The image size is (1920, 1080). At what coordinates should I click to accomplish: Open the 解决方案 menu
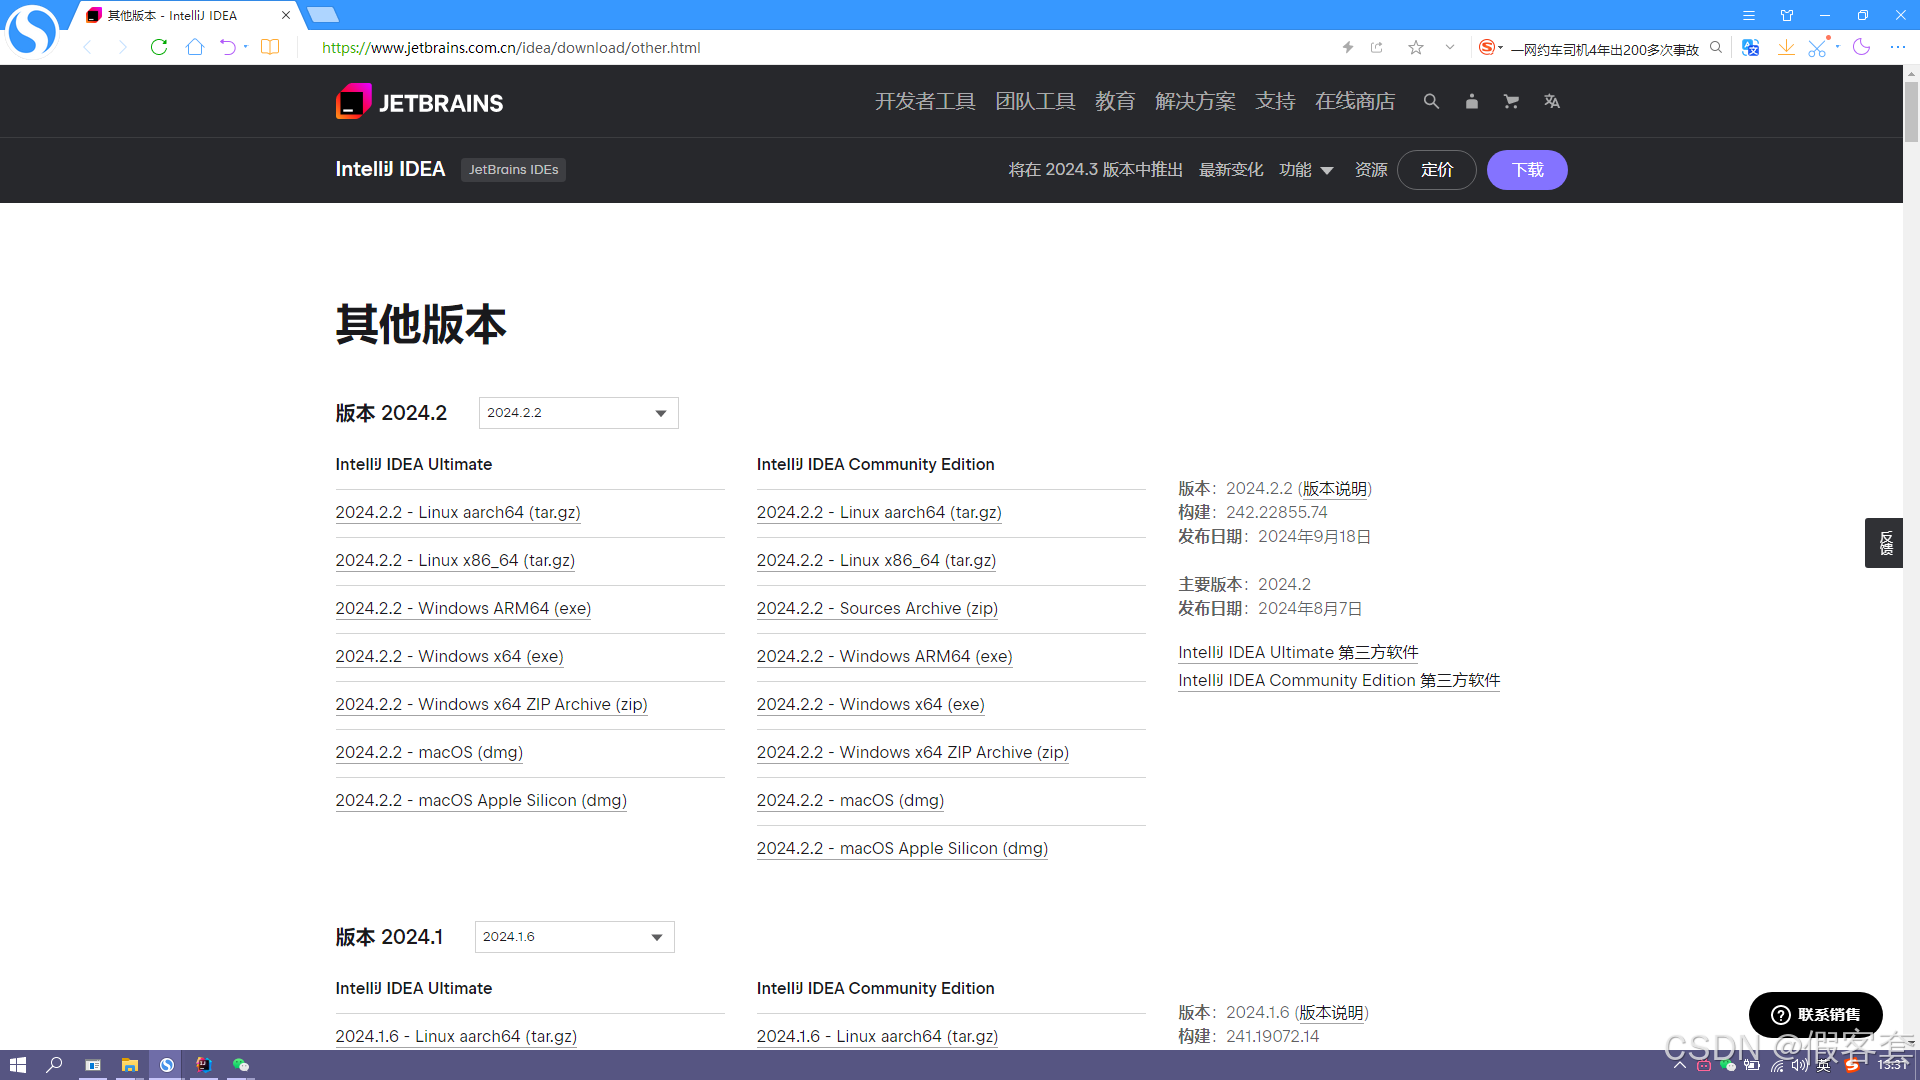(x=1195, y=102)
